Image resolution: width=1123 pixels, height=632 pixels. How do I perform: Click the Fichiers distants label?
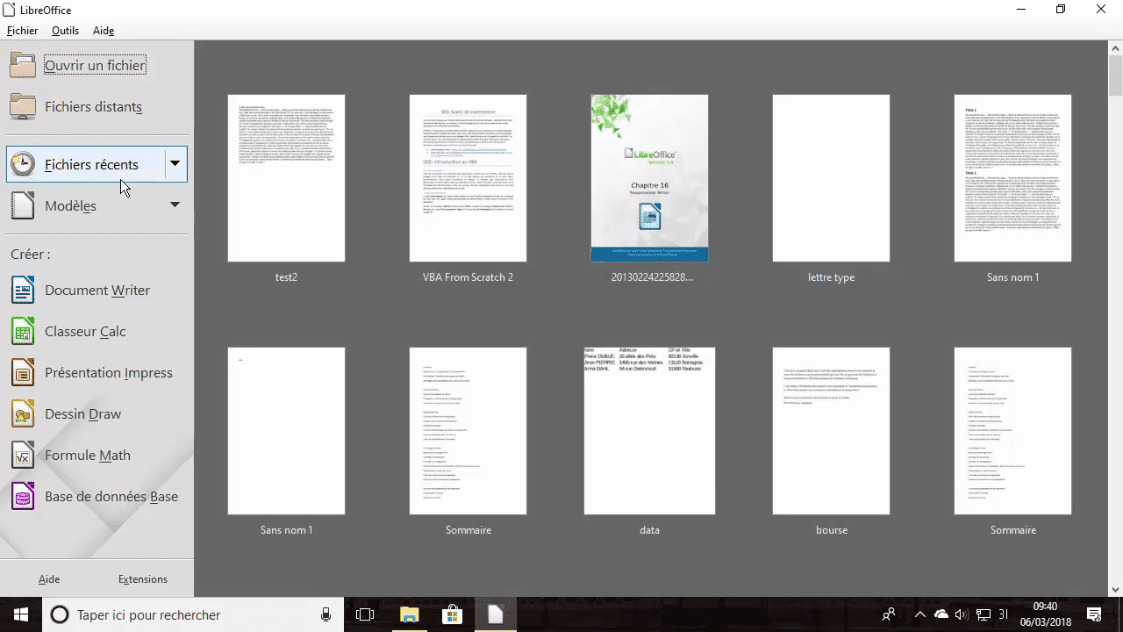pos(93,107)
